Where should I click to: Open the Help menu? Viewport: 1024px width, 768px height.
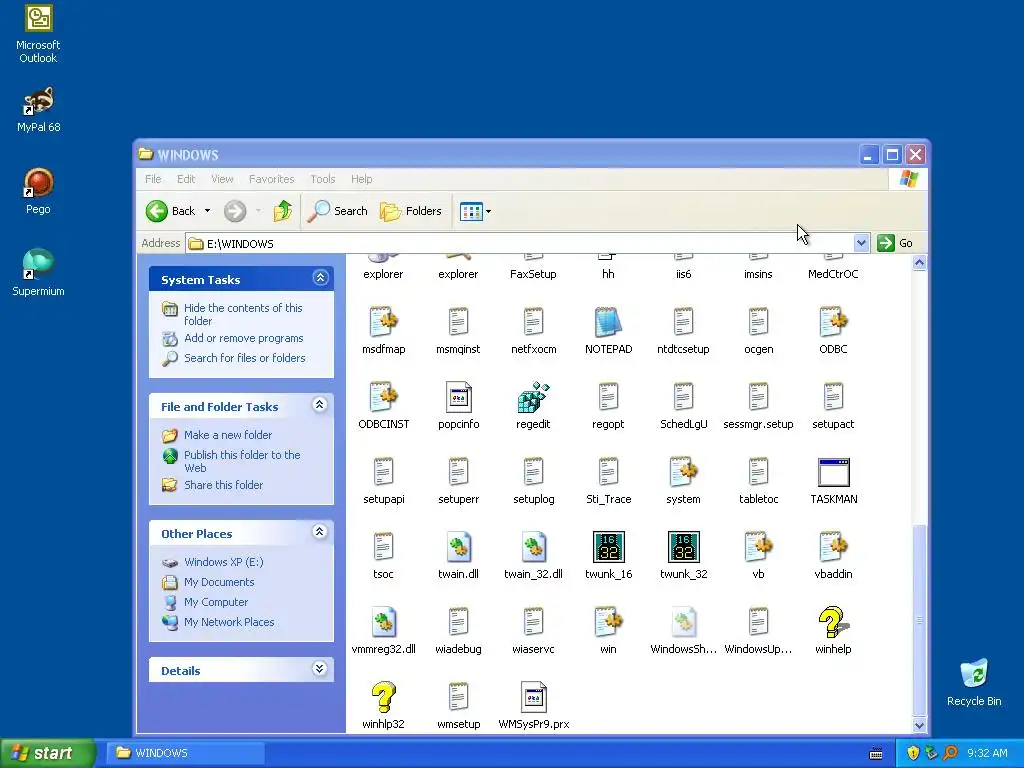click(x=361, y=179)
